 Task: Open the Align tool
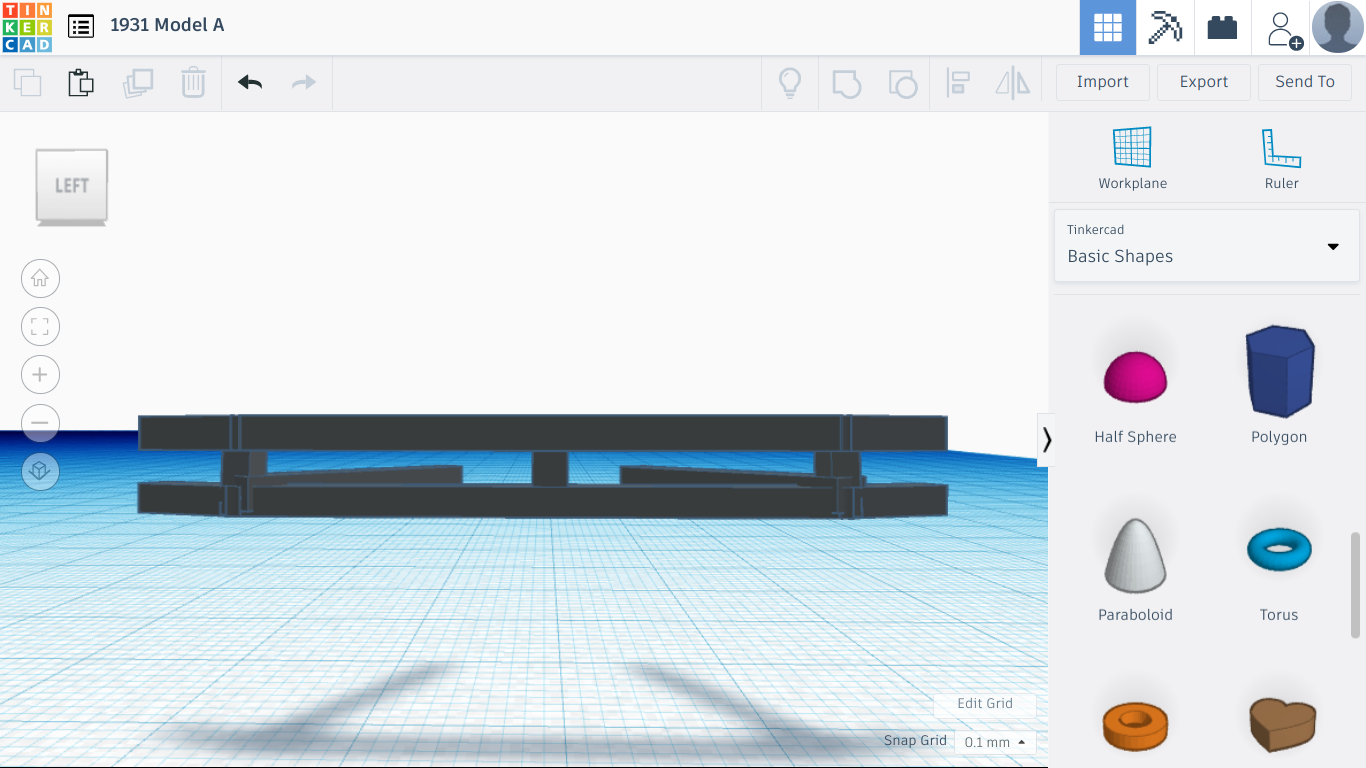pyautogui.click(x=959, y=83)
